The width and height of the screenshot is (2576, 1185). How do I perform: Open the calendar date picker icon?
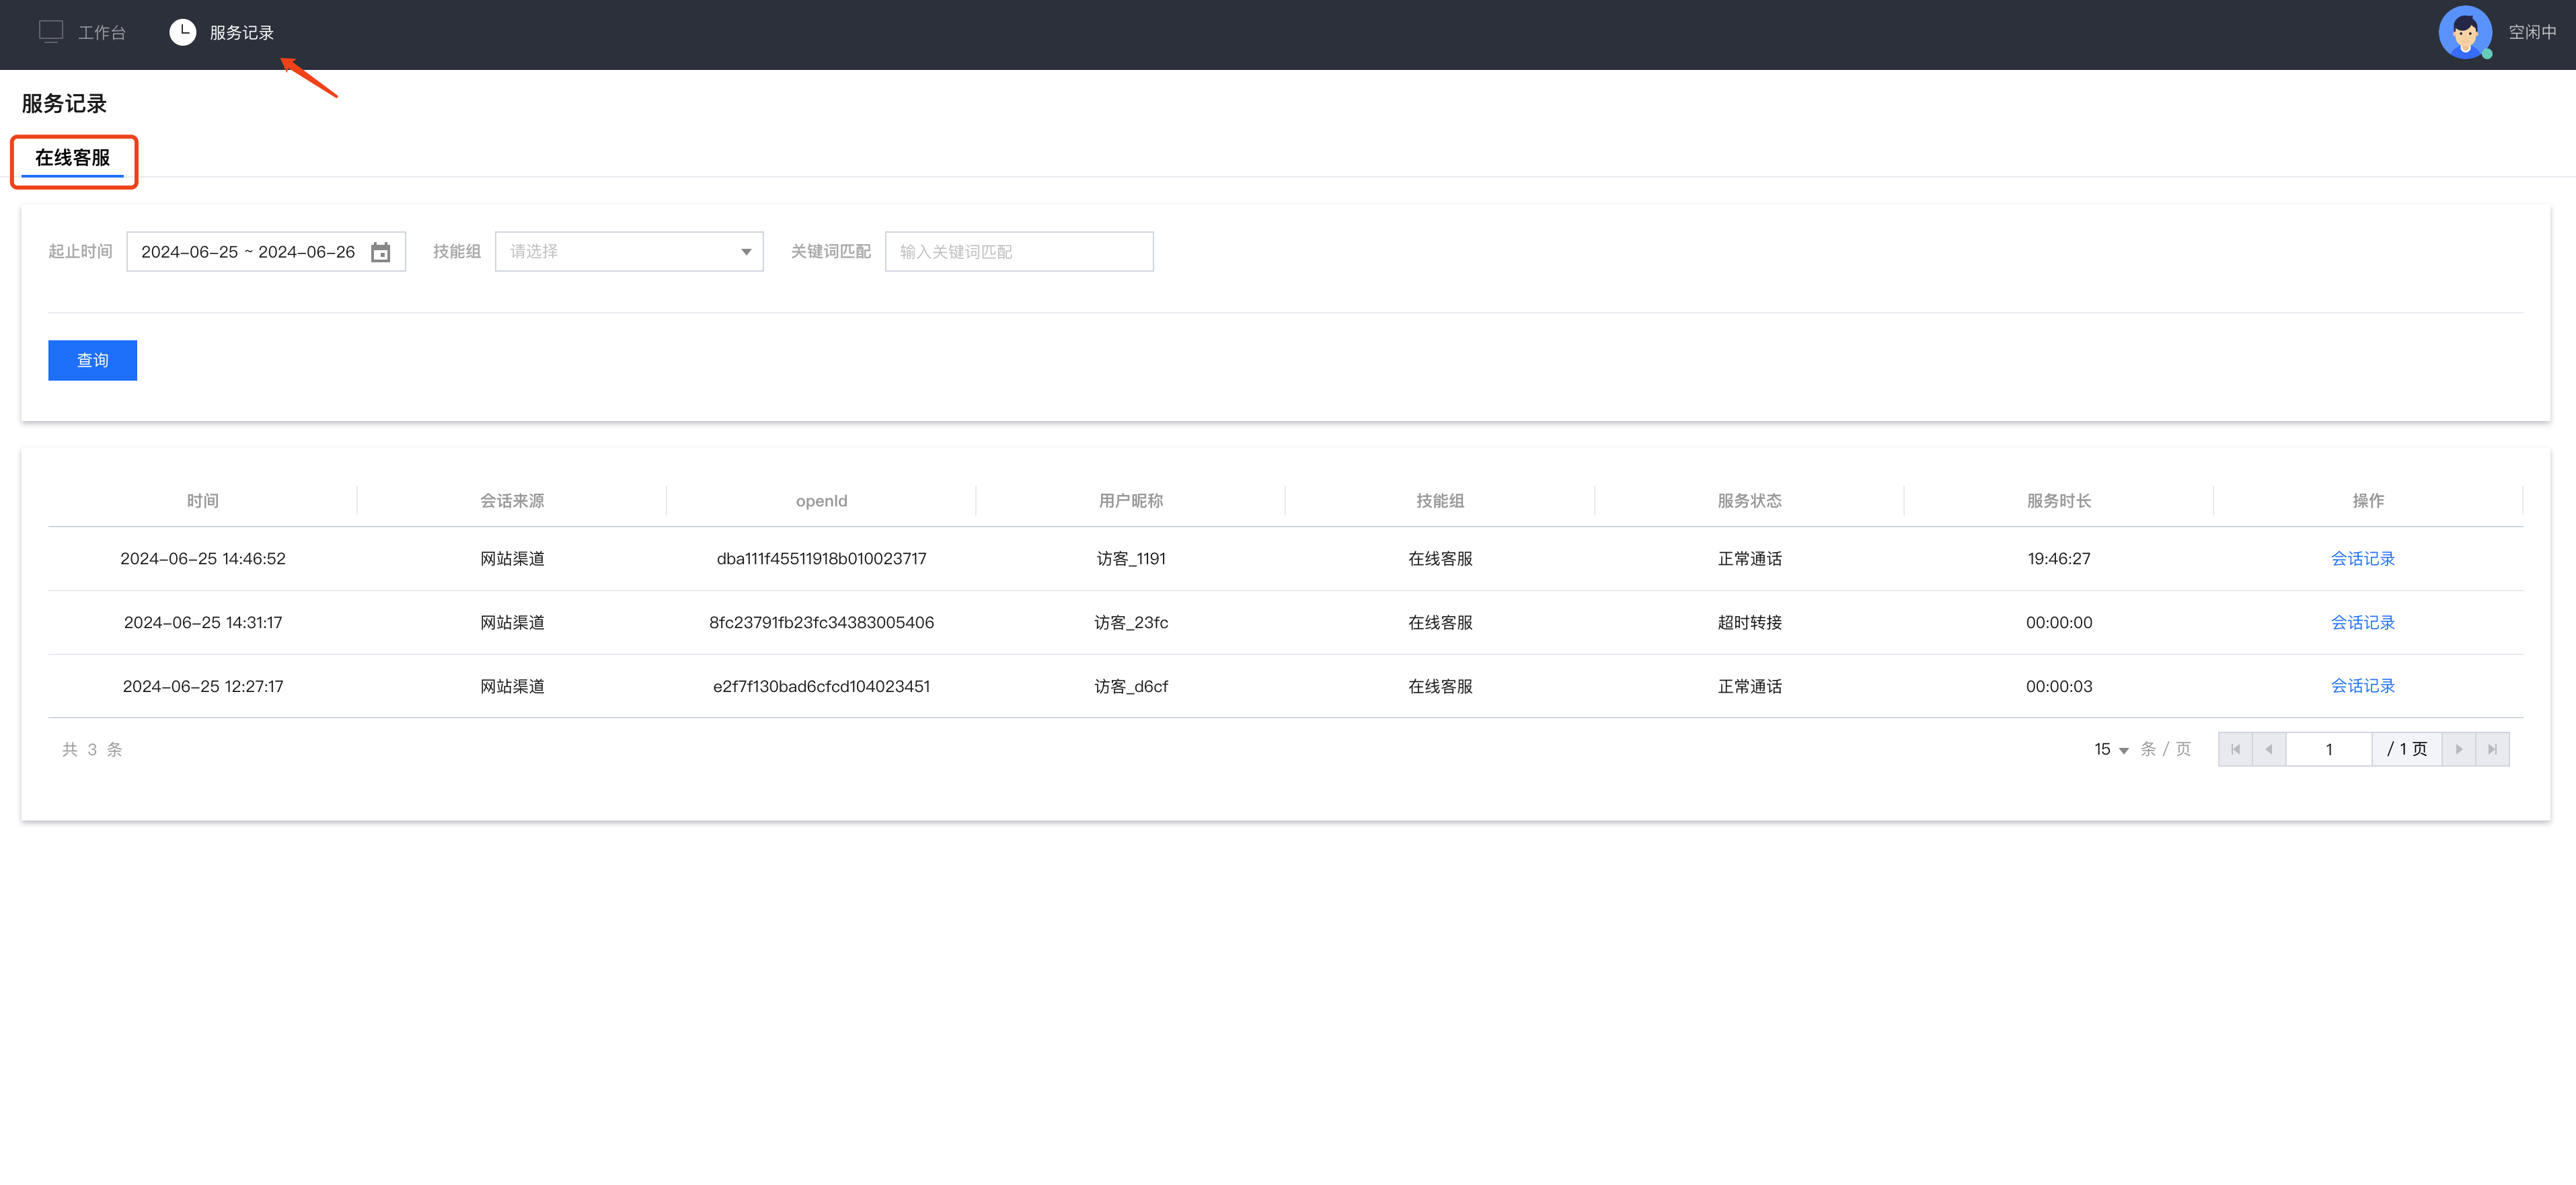380,252
